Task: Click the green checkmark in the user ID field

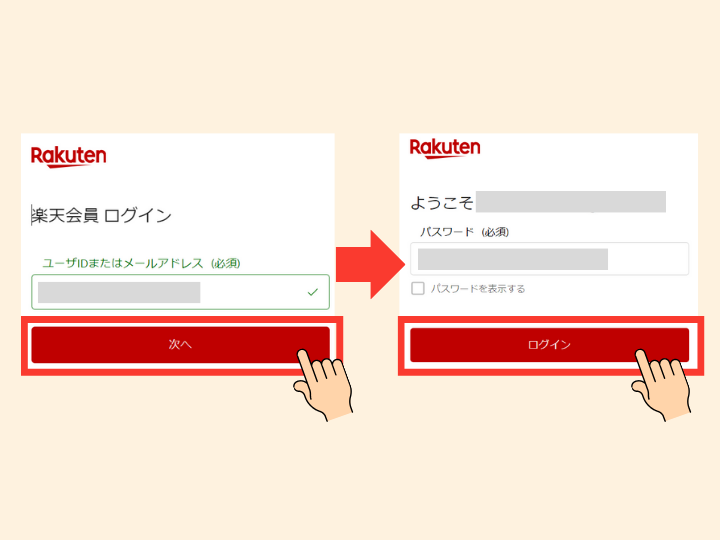Action: pos(313,292)
